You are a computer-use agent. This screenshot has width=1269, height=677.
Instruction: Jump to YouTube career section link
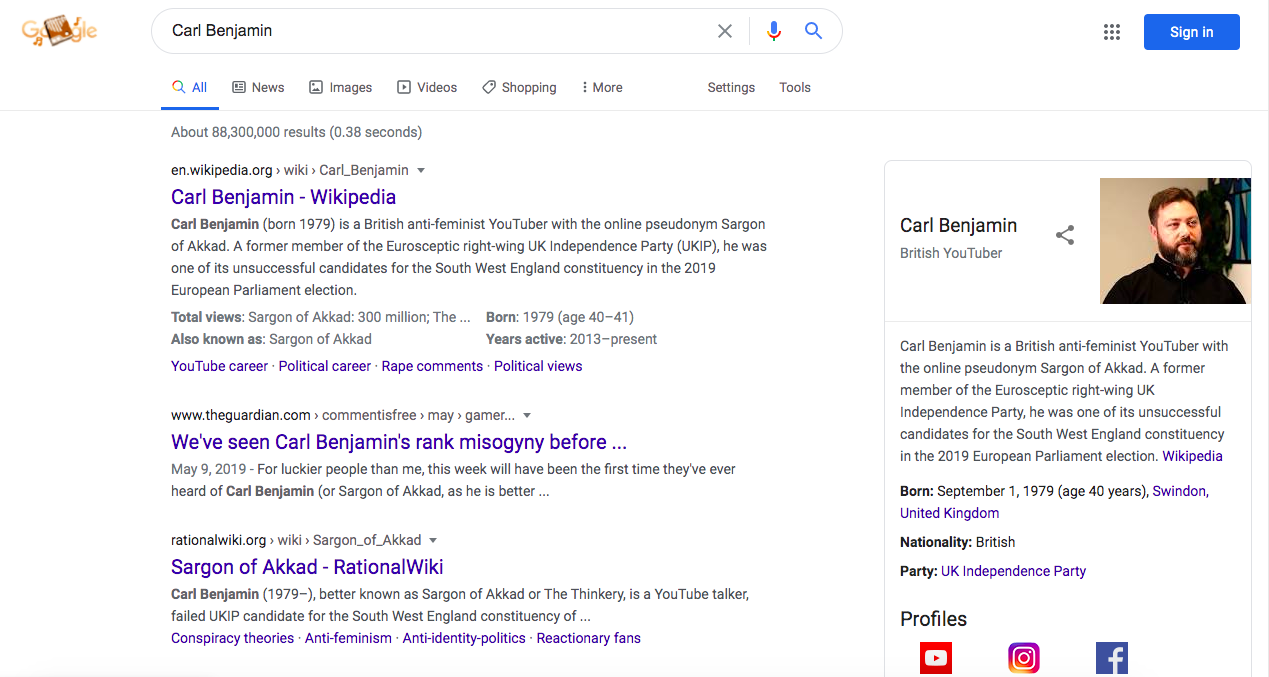click(219, 366)
